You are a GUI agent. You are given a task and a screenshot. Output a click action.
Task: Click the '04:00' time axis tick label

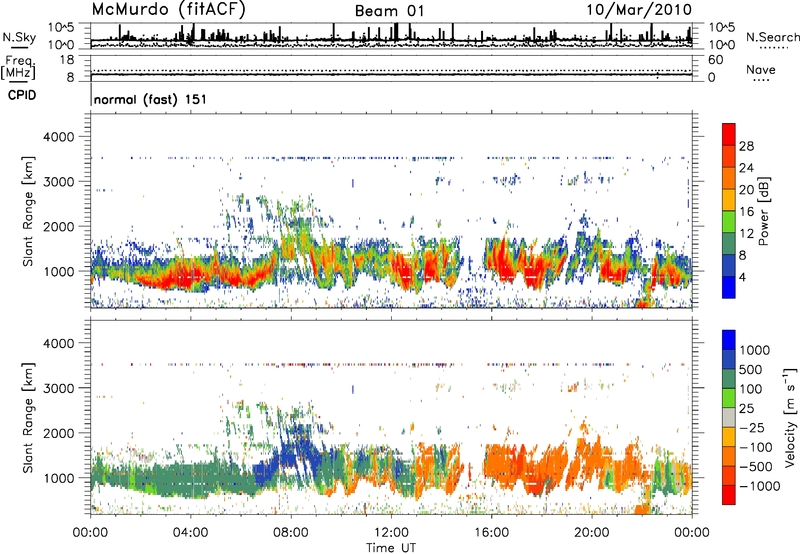click(x=190, y=533)
